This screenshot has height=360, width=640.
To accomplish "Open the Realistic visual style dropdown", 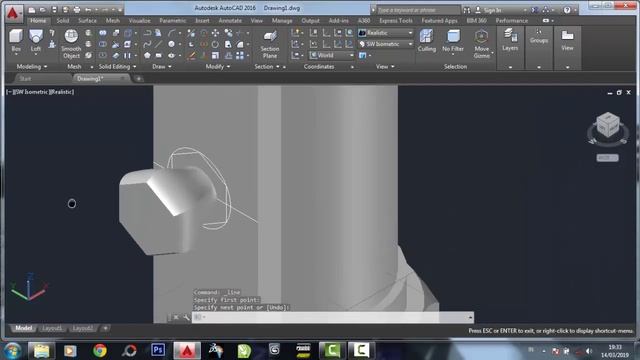I will pos(386,33).
